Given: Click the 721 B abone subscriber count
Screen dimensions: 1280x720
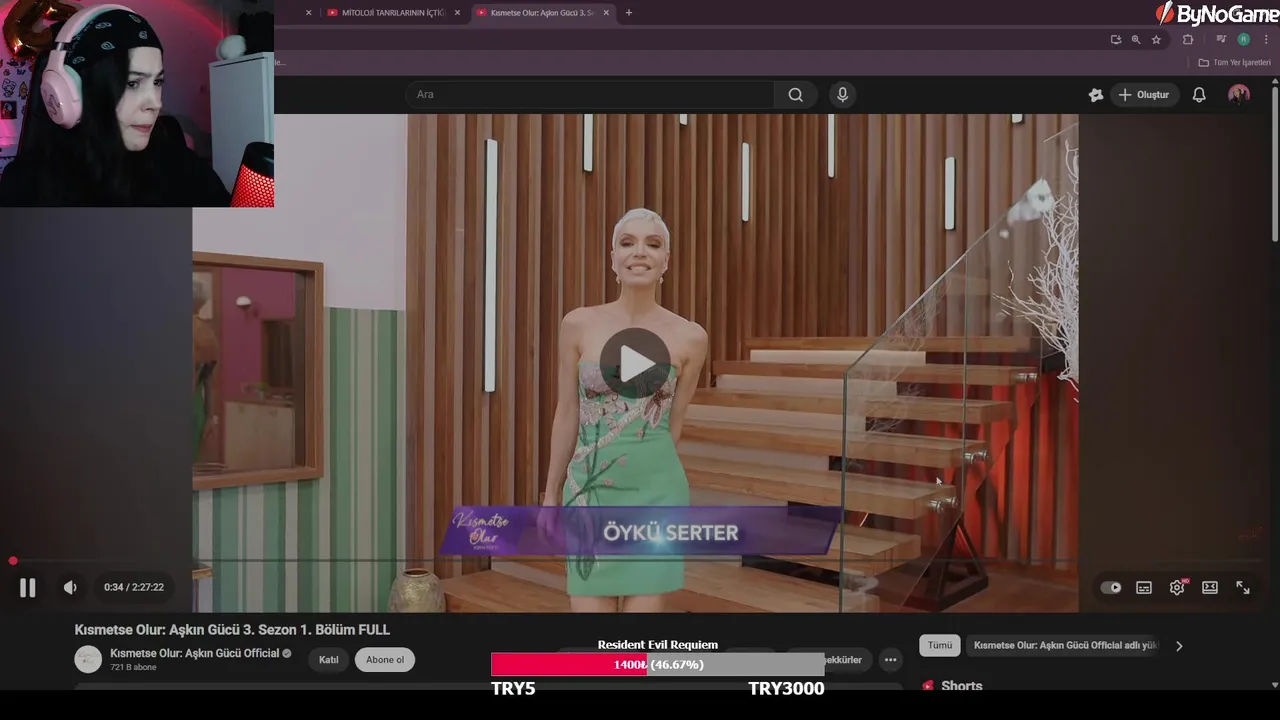Looking at the screenshot, I should tap(133, 667).
